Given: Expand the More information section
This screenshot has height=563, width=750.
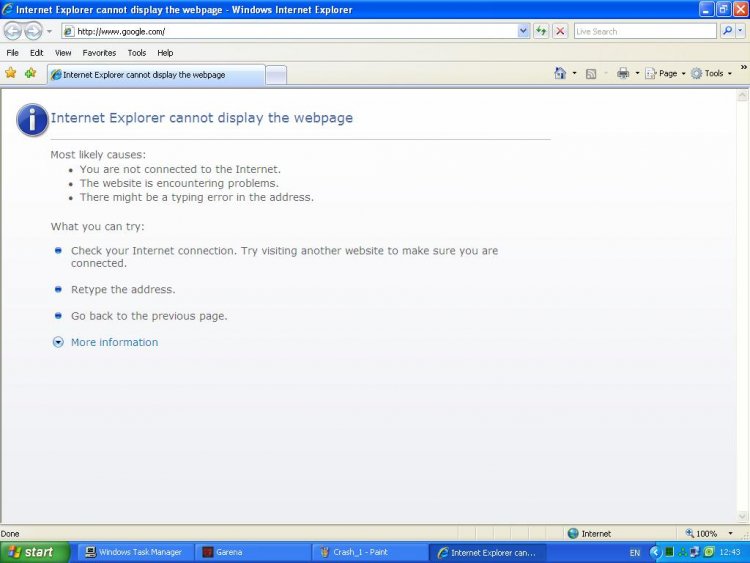Looking at the screenshot, I should [58, 342].
